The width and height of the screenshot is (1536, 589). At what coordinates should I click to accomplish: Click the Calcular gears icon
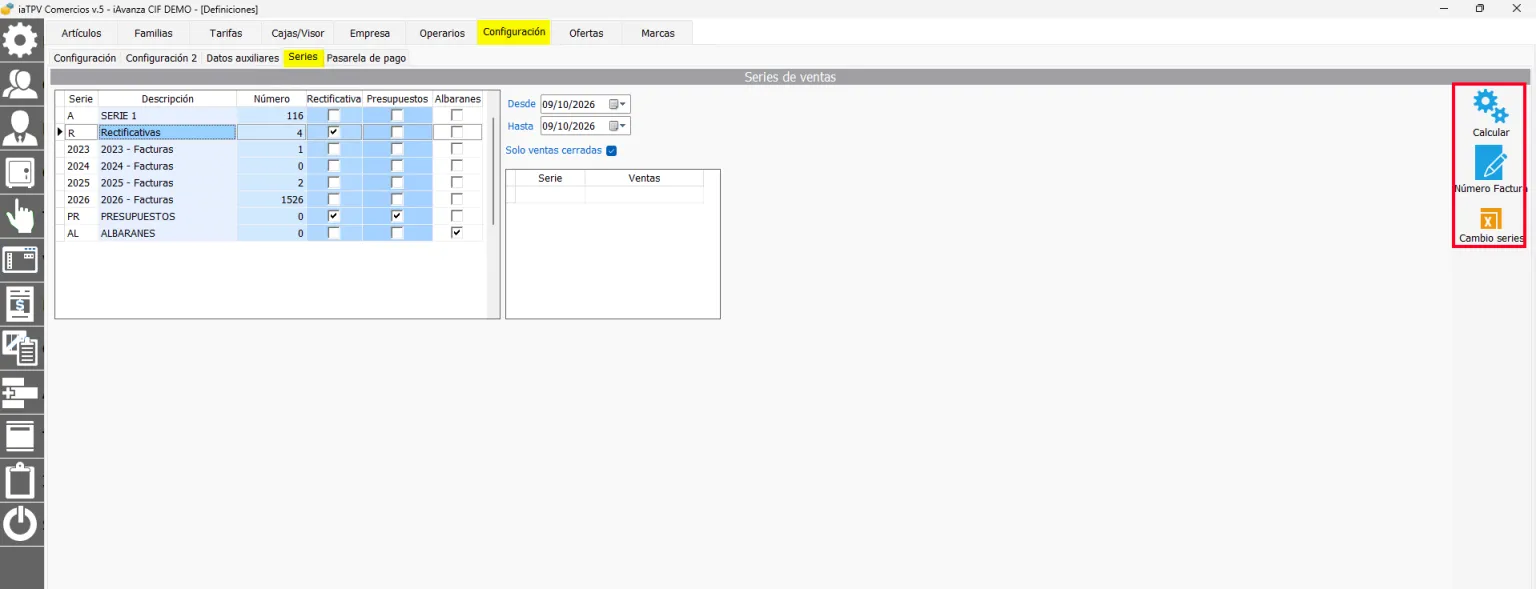1490,106
